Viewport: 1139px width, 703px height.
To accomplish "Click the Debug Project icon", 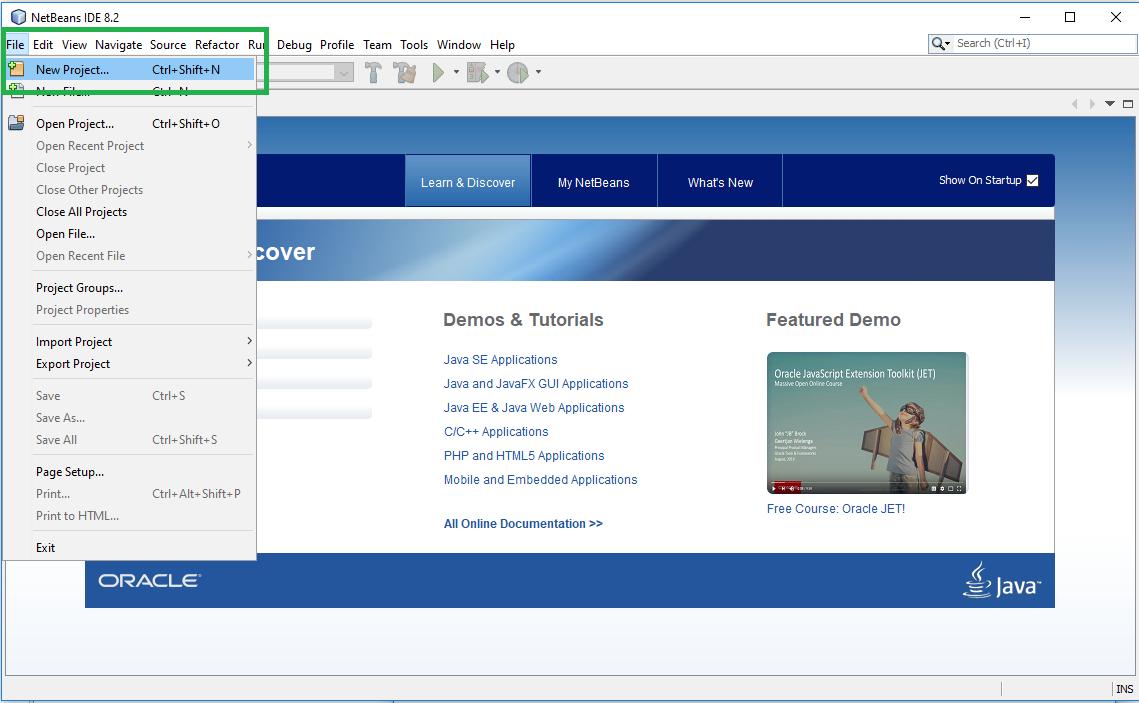I will click(477, 72).
